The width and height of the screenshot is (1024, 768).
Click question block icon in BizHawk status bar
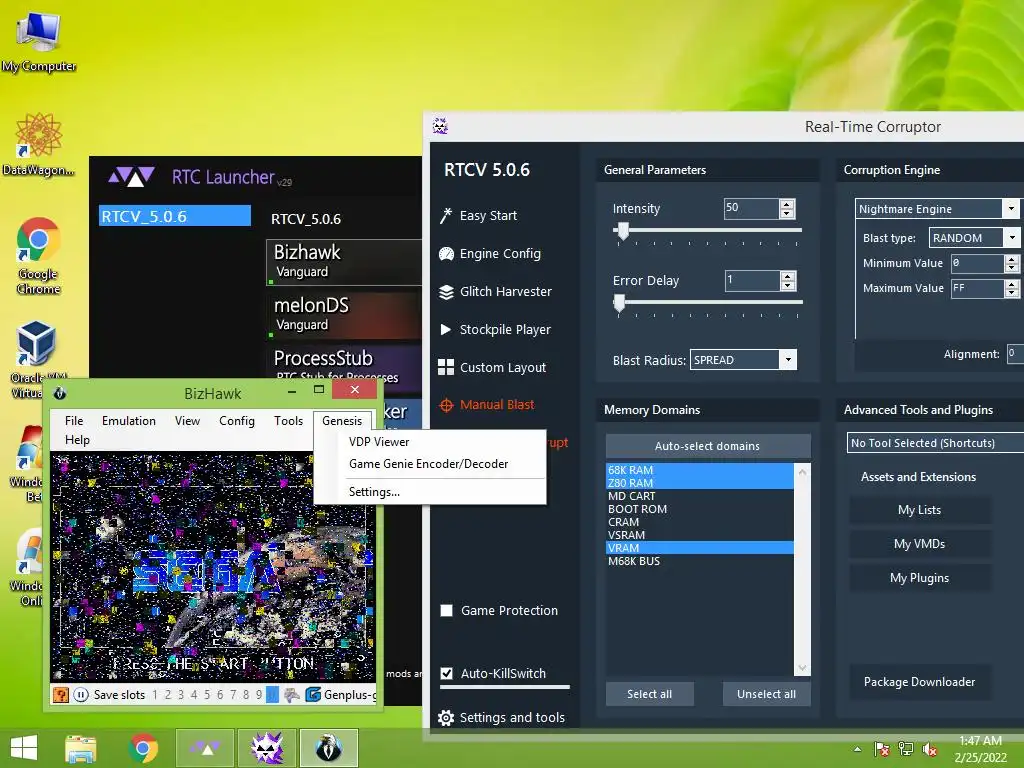(61, 695)
